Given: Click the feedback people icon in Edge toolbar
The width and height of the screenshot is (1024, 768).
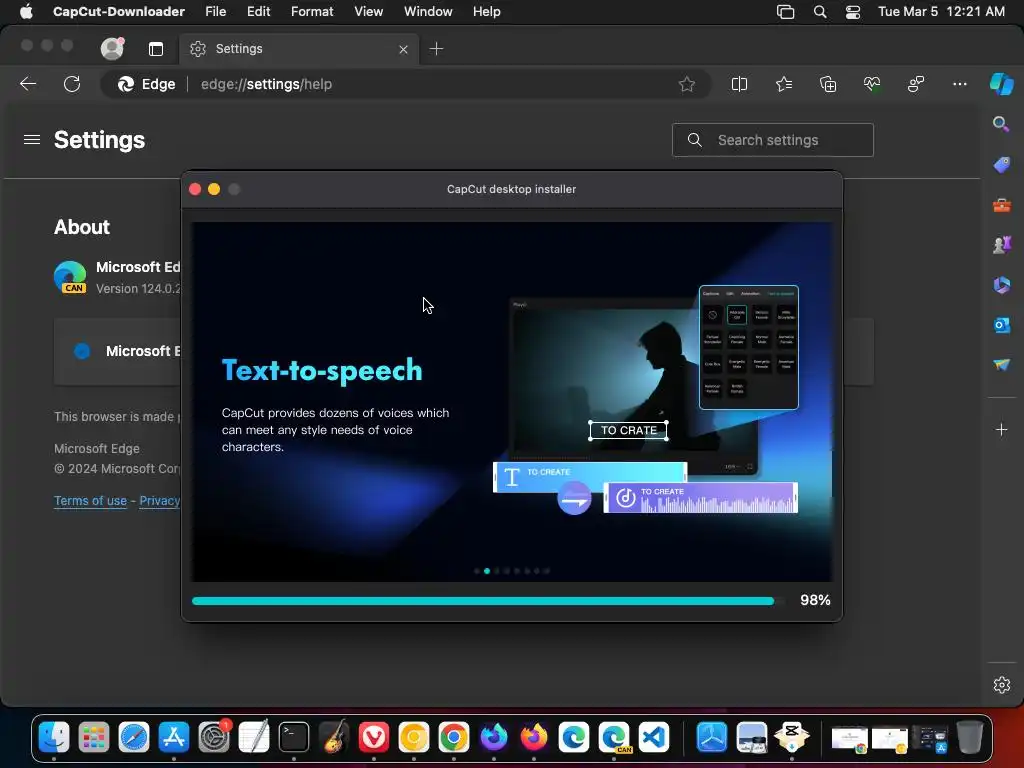Looking at the screenshot, I should pos(916,84).
